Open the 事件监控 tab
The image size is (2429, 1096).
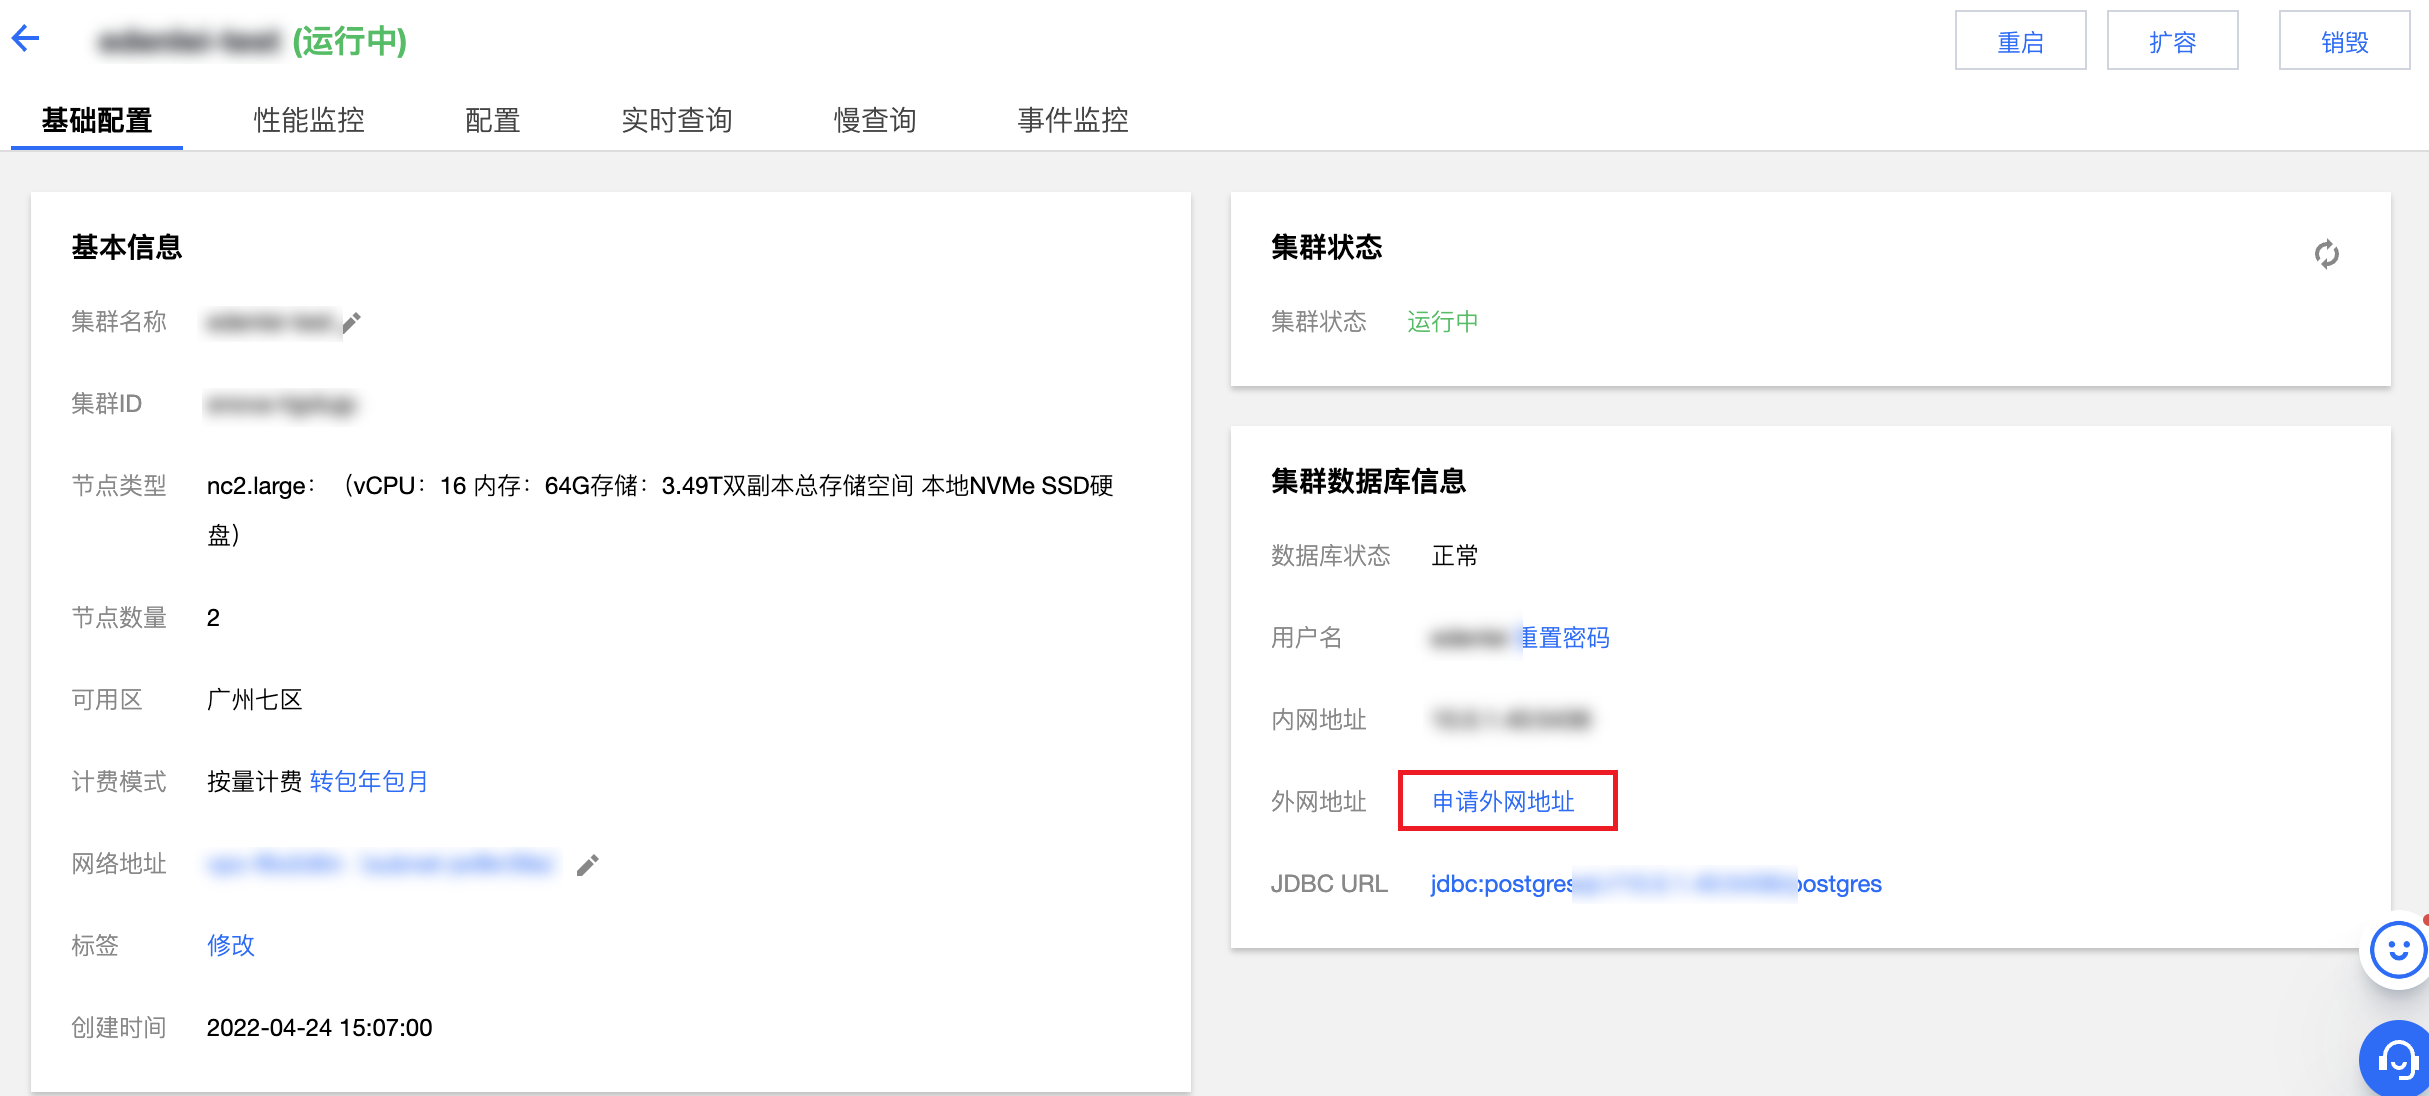click(x=1072, y=120)
